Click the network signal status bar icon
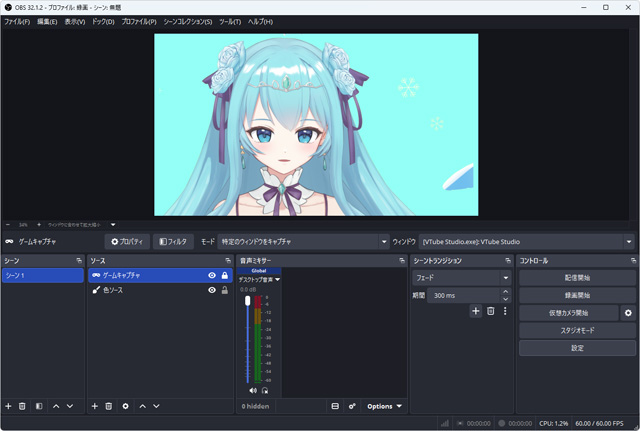640x431 pixels. tap(445, 423)
